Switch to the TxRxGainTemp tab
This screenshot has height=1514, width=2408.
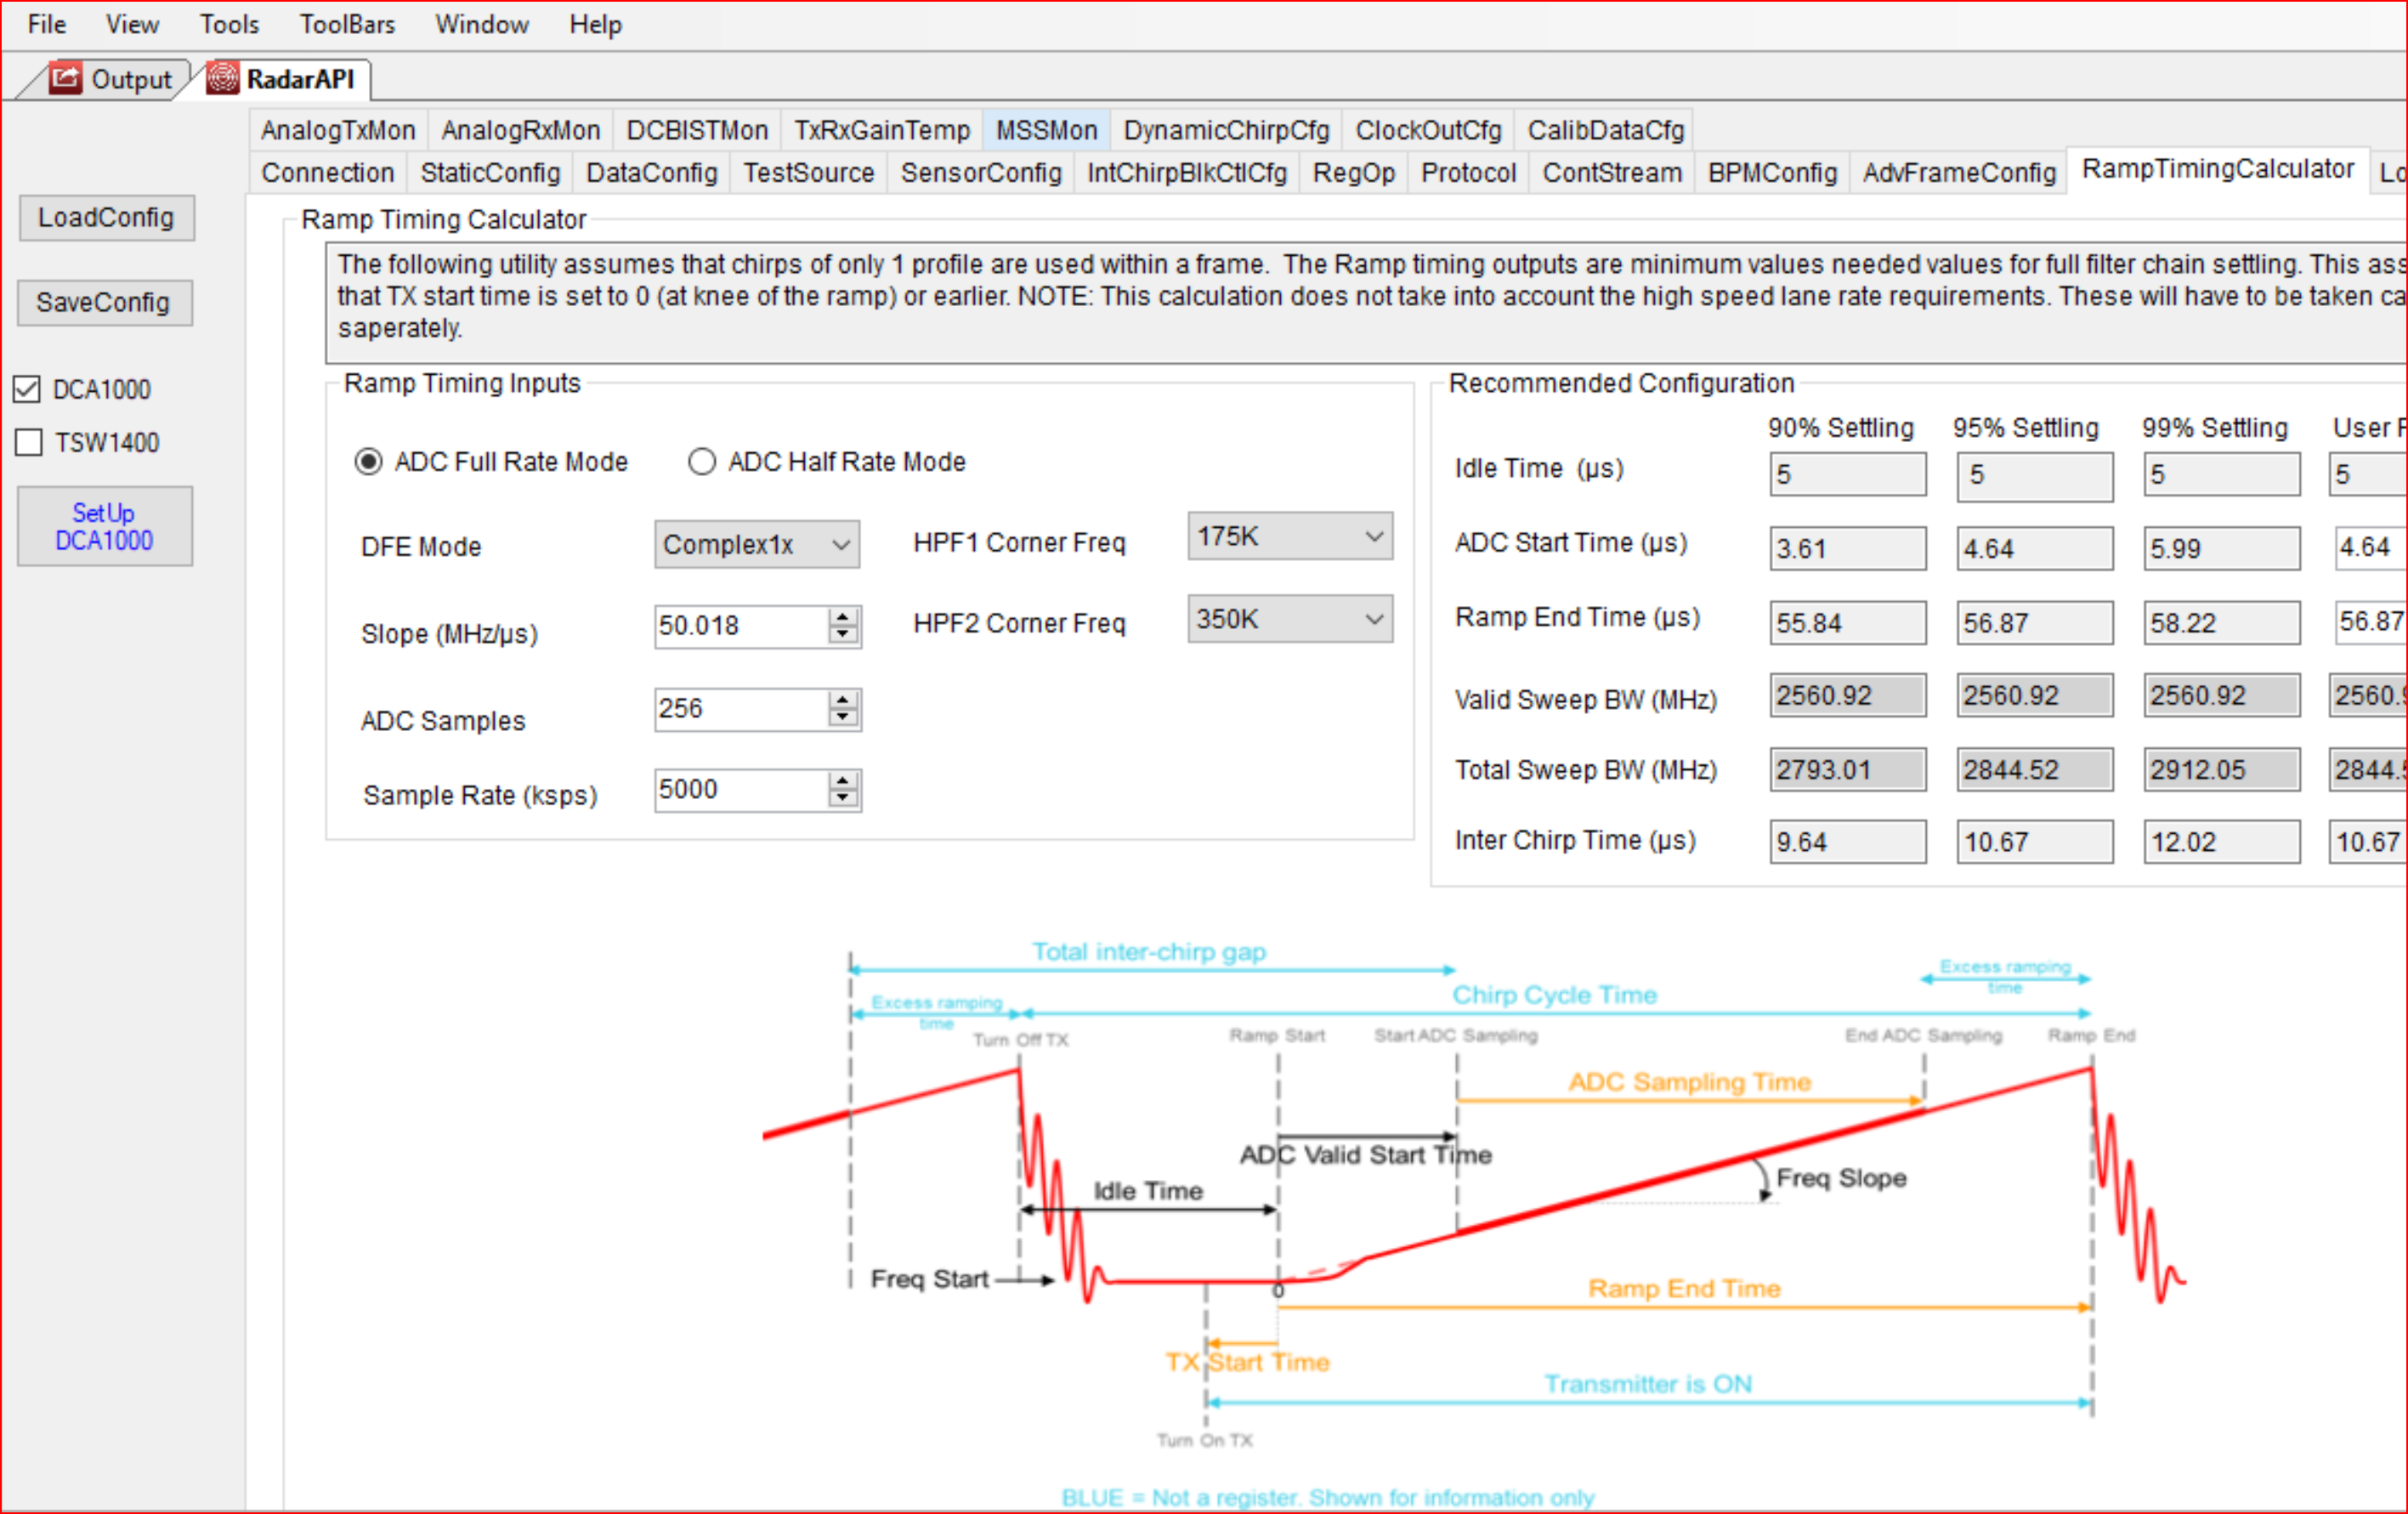(882, 130)
